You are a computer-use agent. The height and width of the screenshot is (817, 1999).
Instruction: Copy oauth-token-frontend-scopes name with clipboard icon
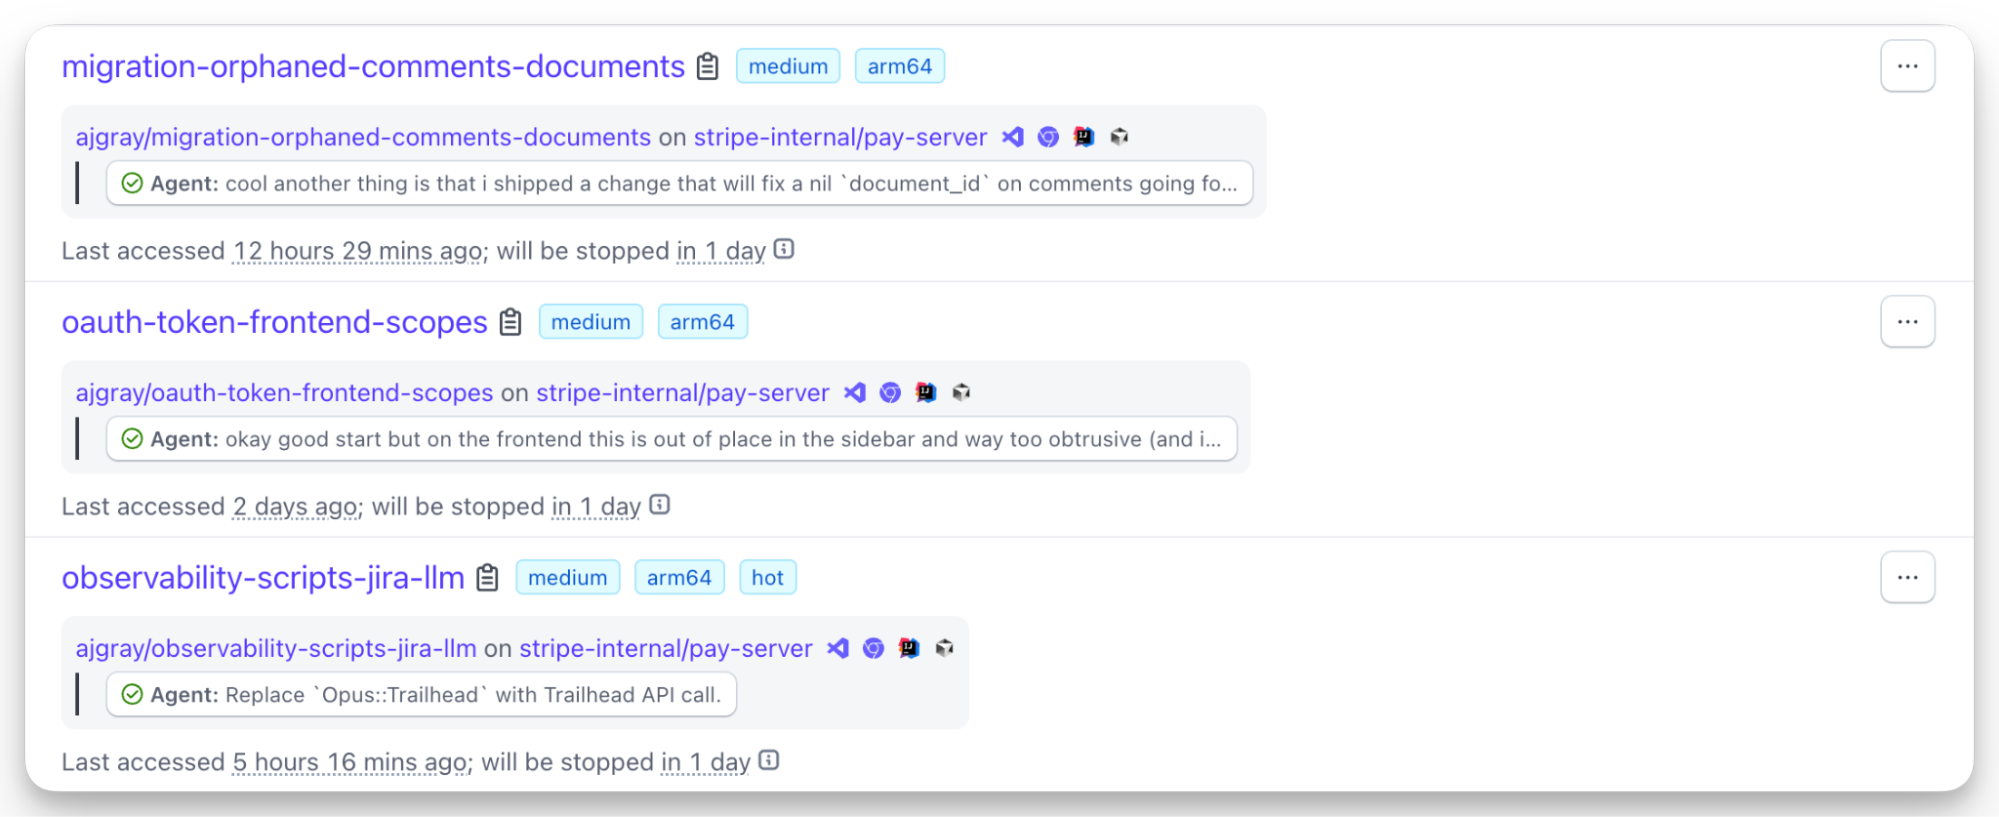tap(511, 322)
